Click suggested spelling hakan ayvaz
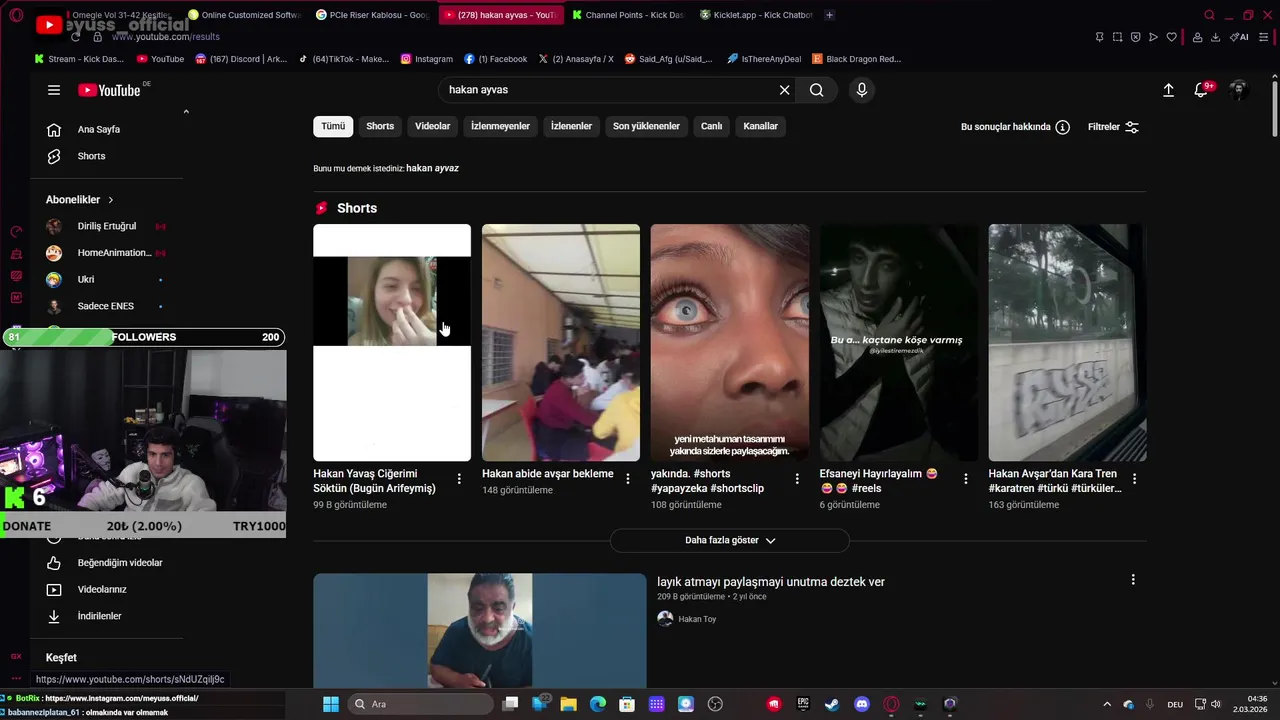The height and width of the screenshot is (720, 1280). coord(432,168)
